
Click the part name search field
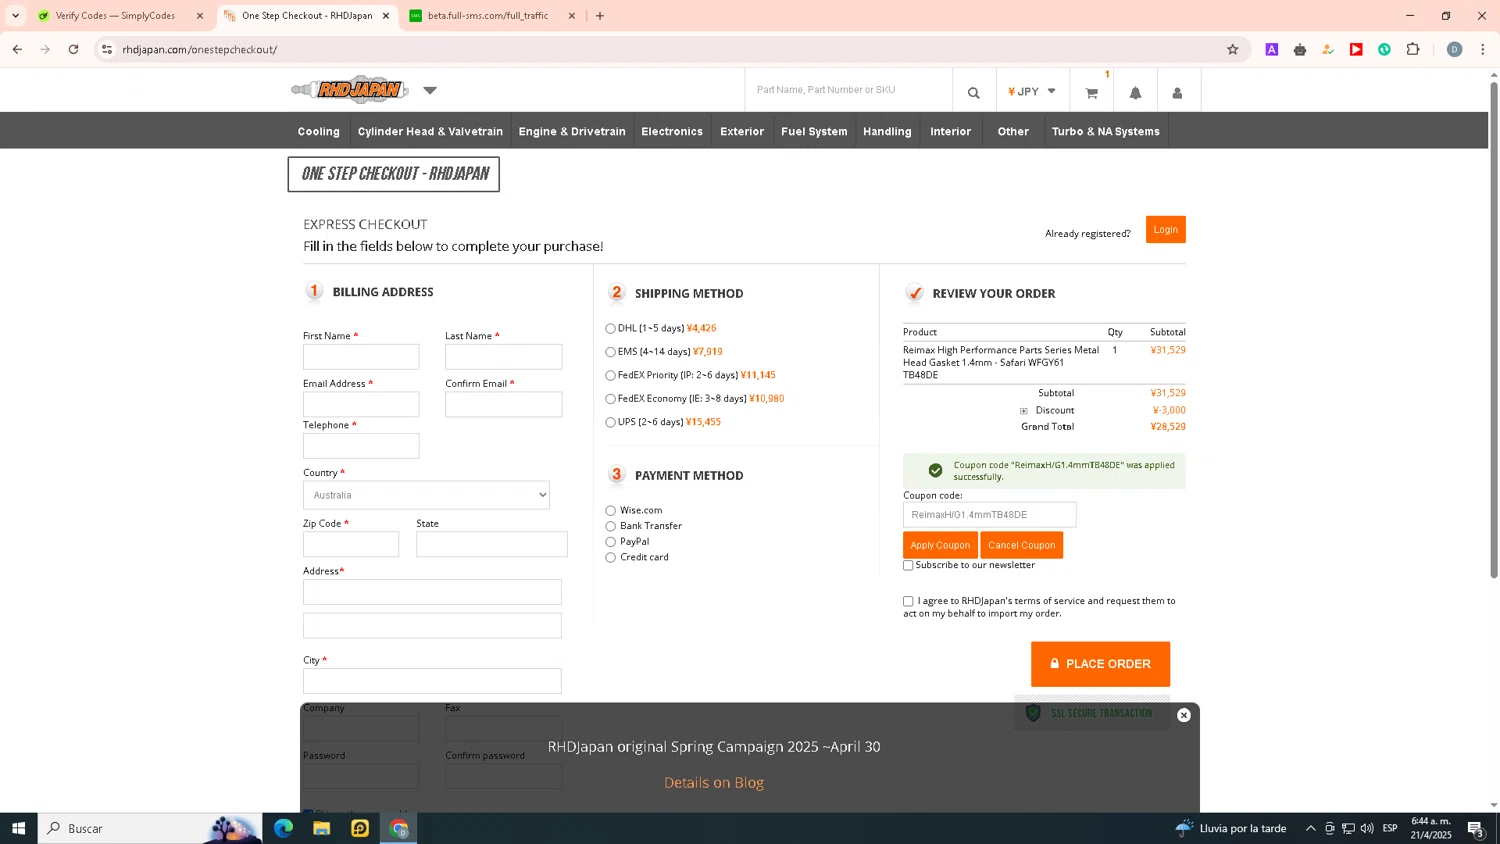848,90
